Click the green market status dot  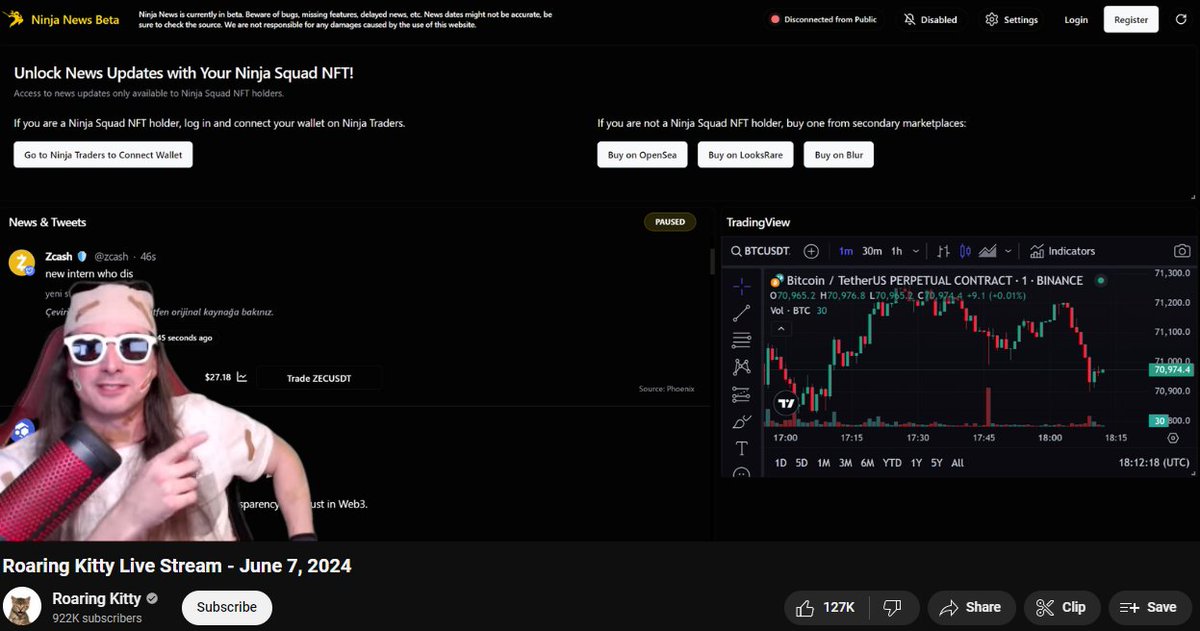[x=1102, y=280]
